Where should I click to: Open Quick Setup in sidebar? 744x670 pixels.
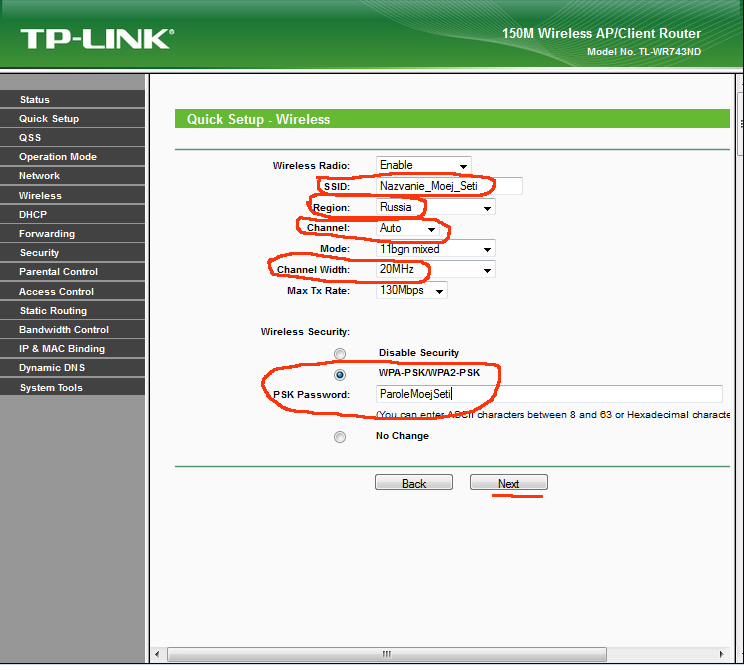(x=73, y=119)
